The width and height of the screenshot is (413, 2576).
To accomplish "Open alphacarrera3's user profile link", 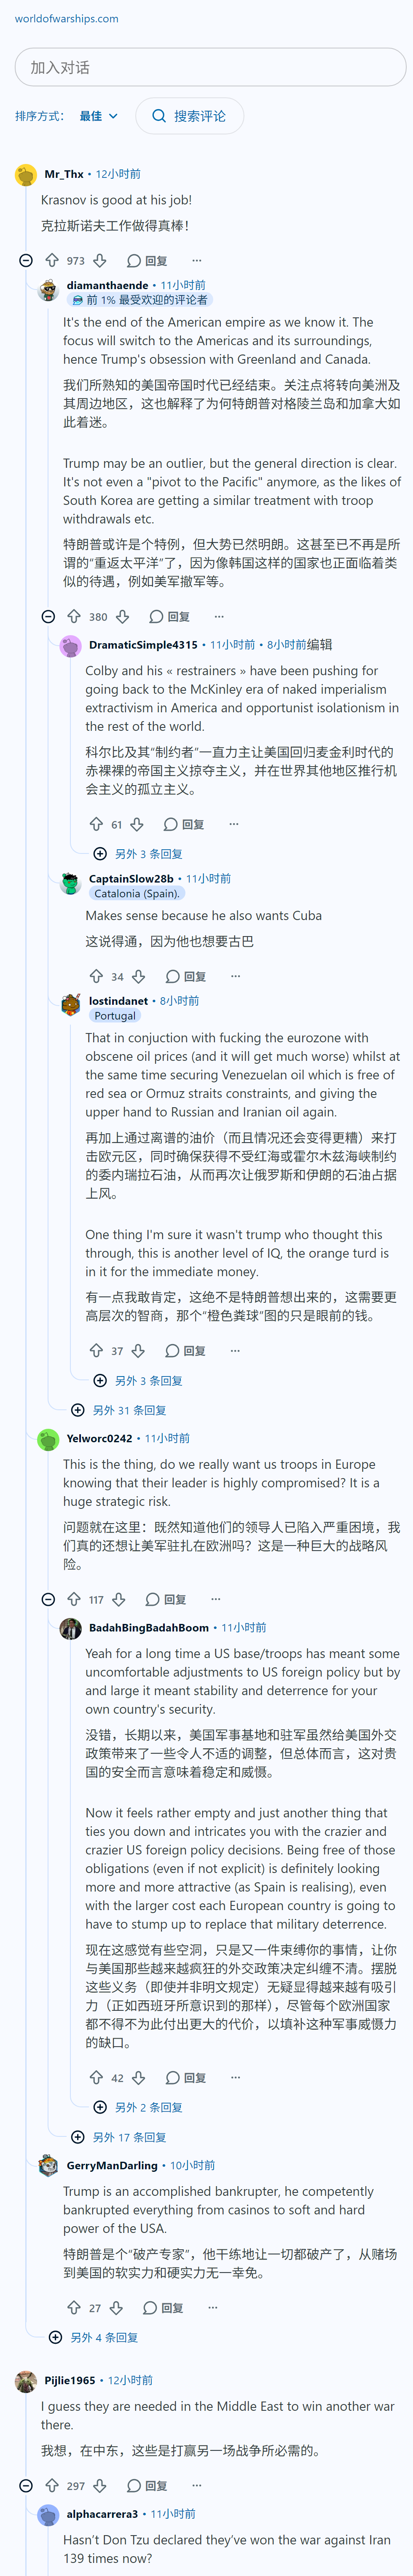I will pyautogui.click(x=102, y=2513).
